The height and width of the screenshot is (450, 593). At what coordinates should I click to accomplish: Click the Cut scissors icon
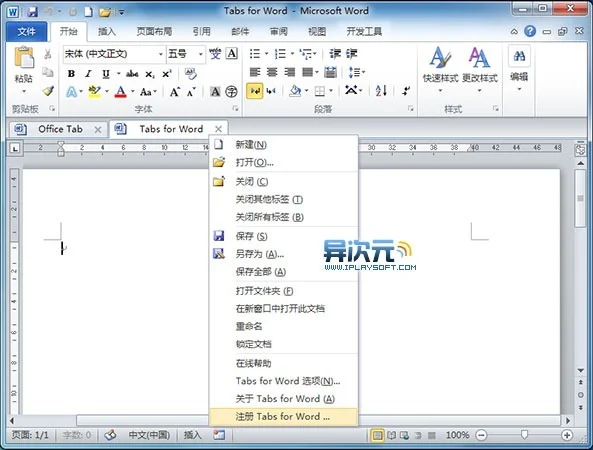point(48,54)
